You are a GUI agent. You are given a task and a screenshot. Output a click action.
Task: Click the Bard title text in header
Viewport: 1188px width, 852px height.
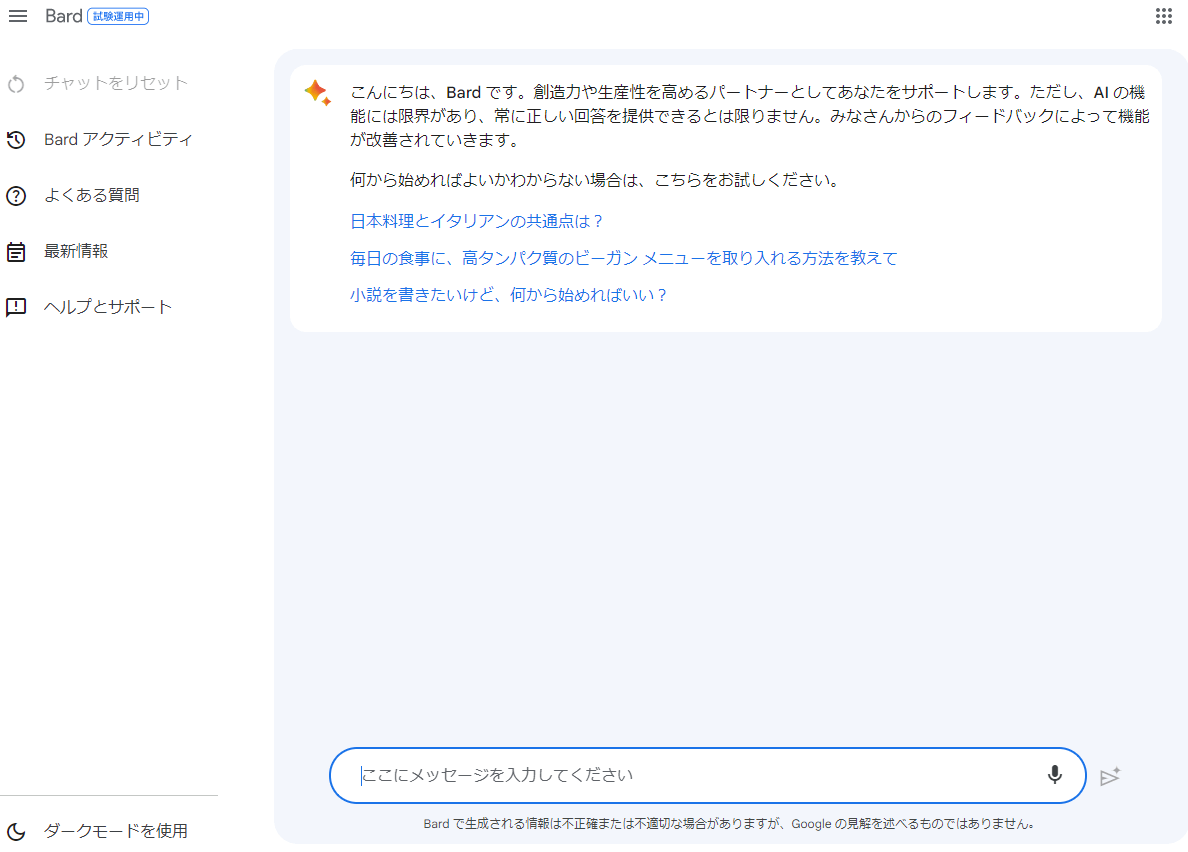[x=64, y=16]
